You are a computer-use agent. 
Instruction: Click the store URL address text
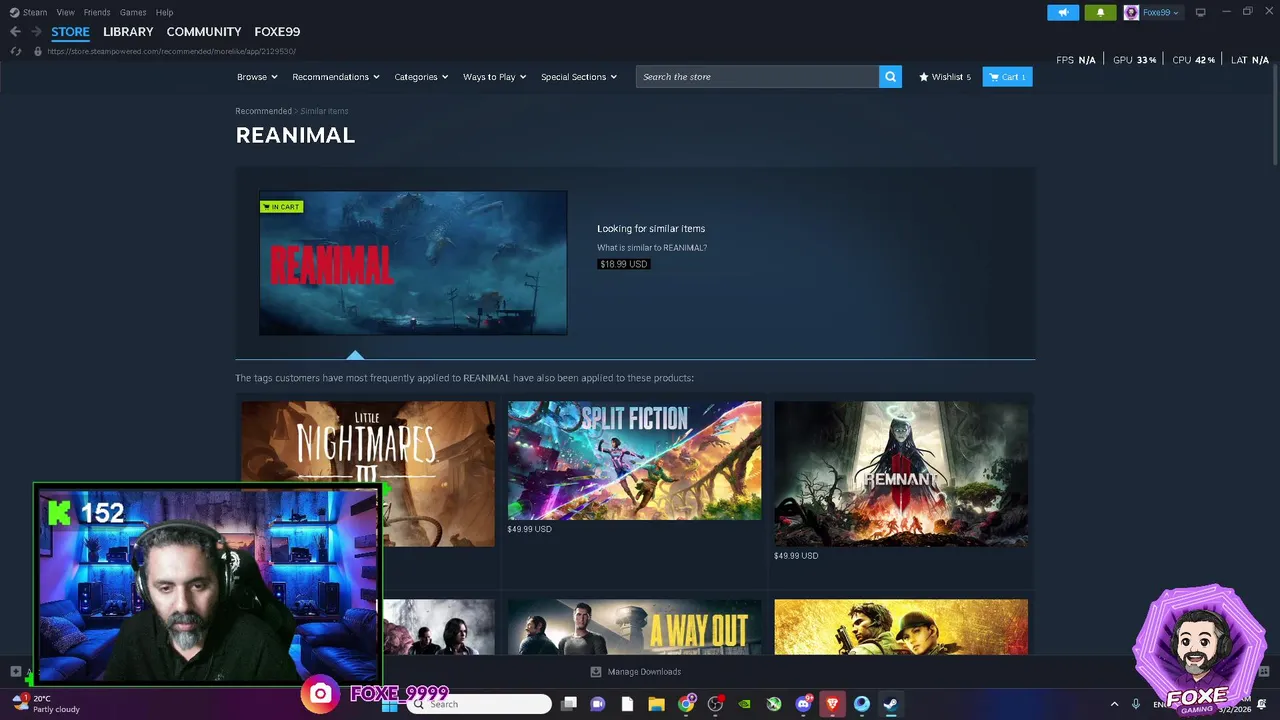click(171, 51)
